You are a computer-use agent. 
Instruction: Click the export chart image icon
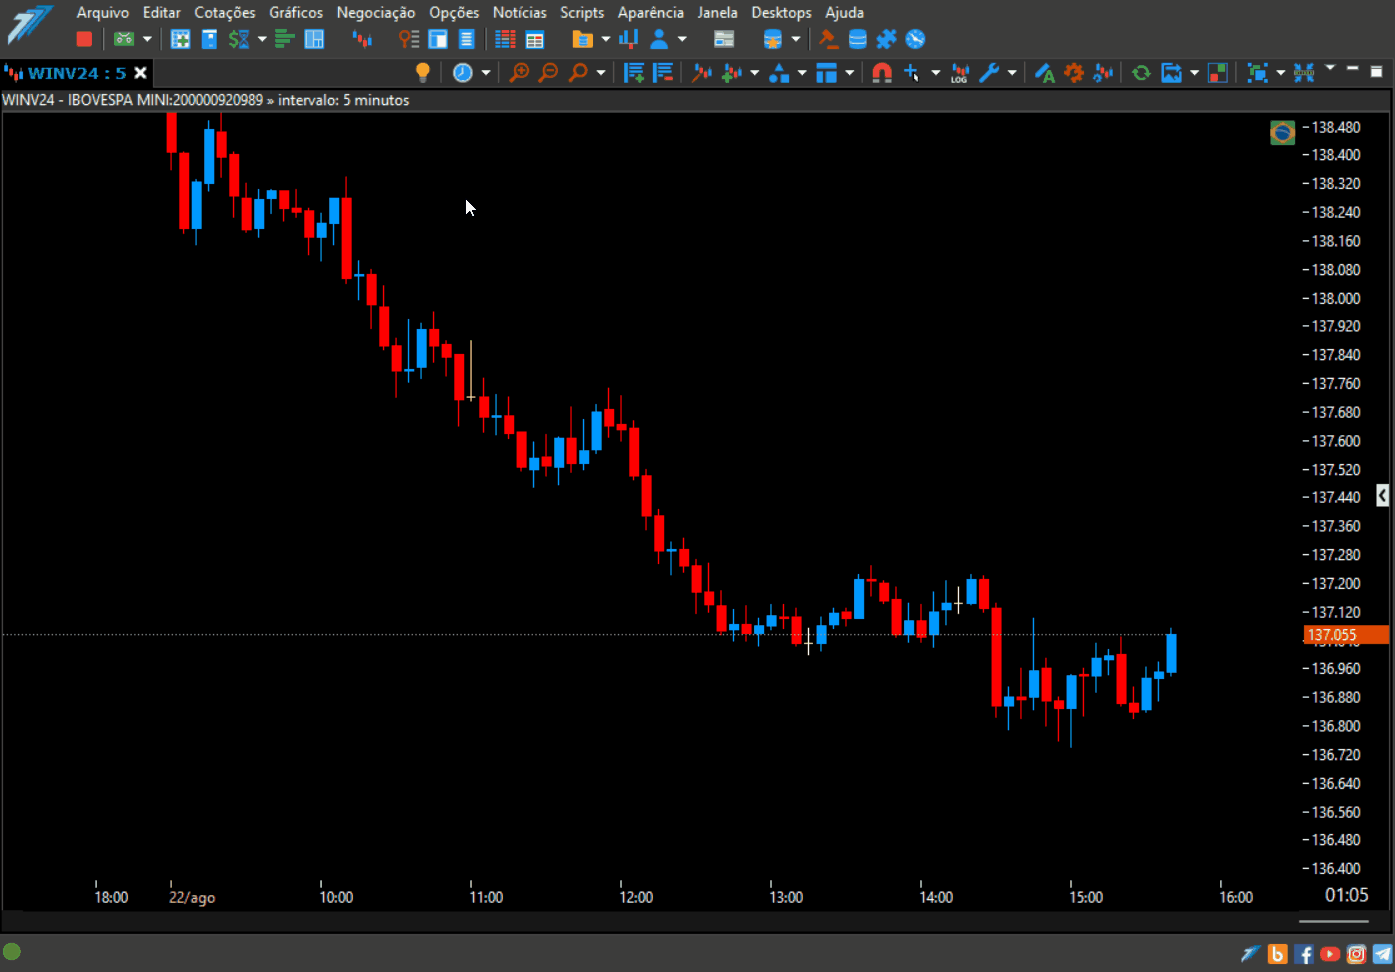coord(1171,72)
